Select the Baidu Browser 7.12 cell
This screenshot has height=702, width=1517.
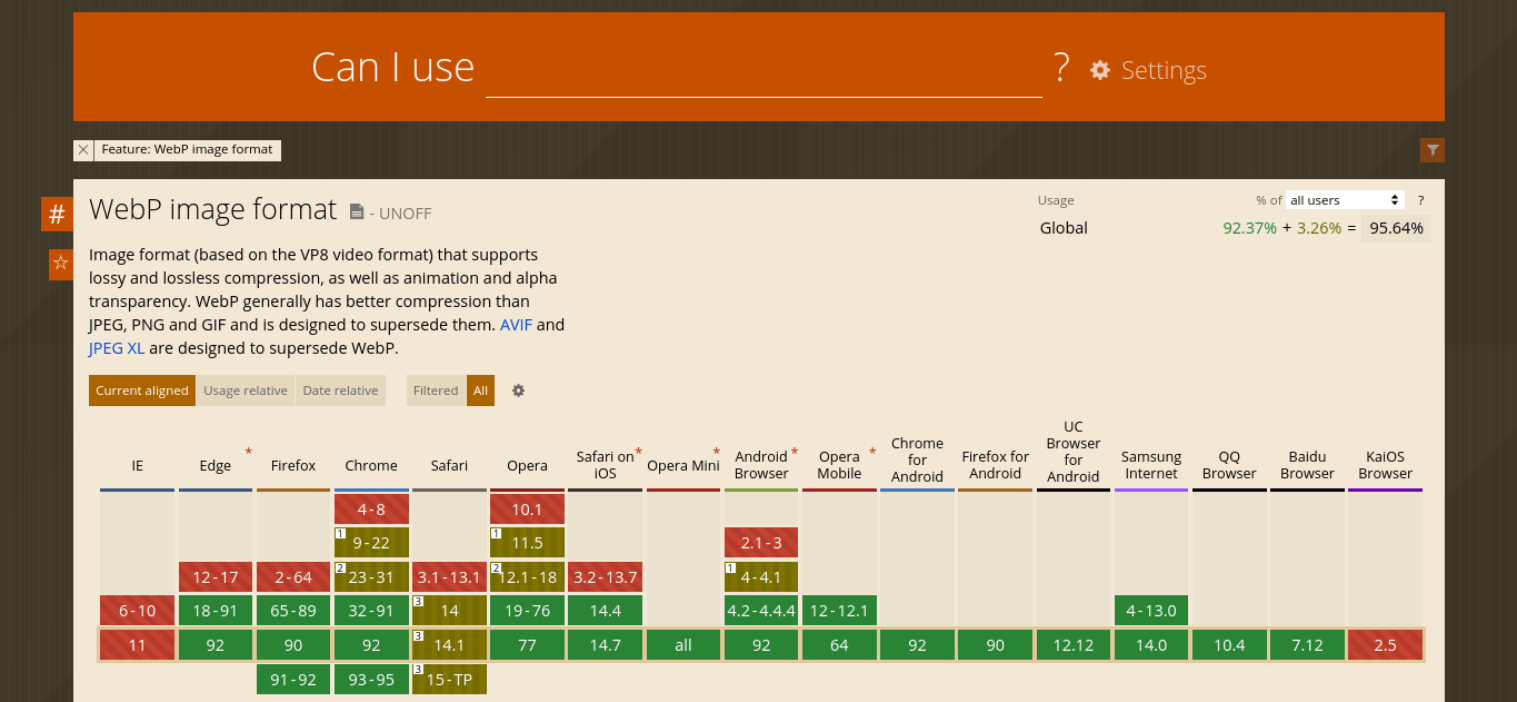(x=1307, y=645)
